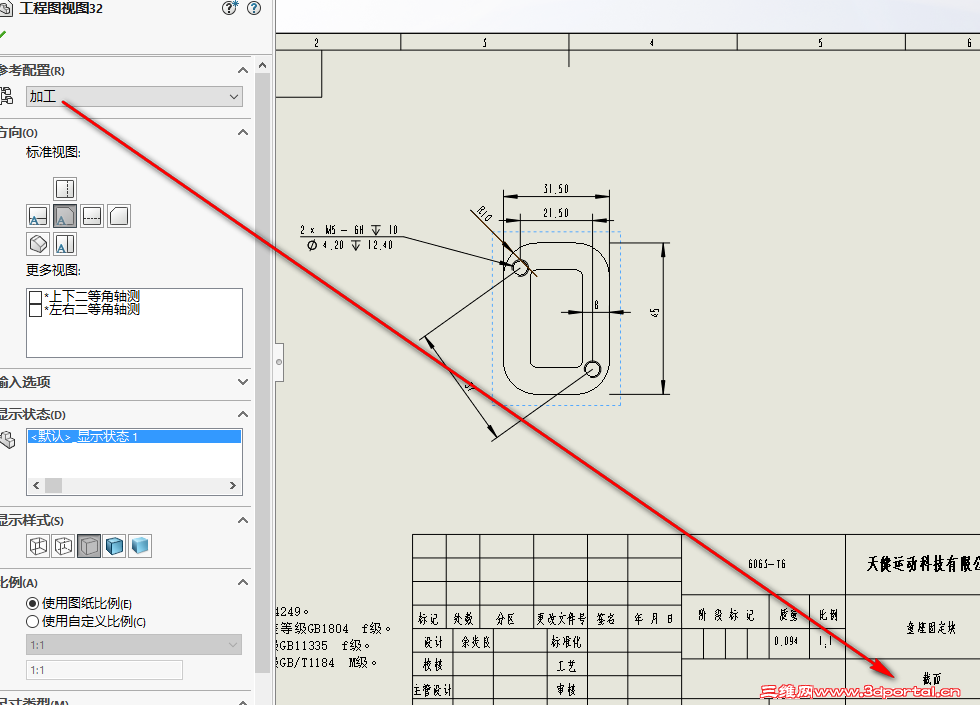Collapse the 比例 scale section
980x705 pixels.
click(243, 582)
